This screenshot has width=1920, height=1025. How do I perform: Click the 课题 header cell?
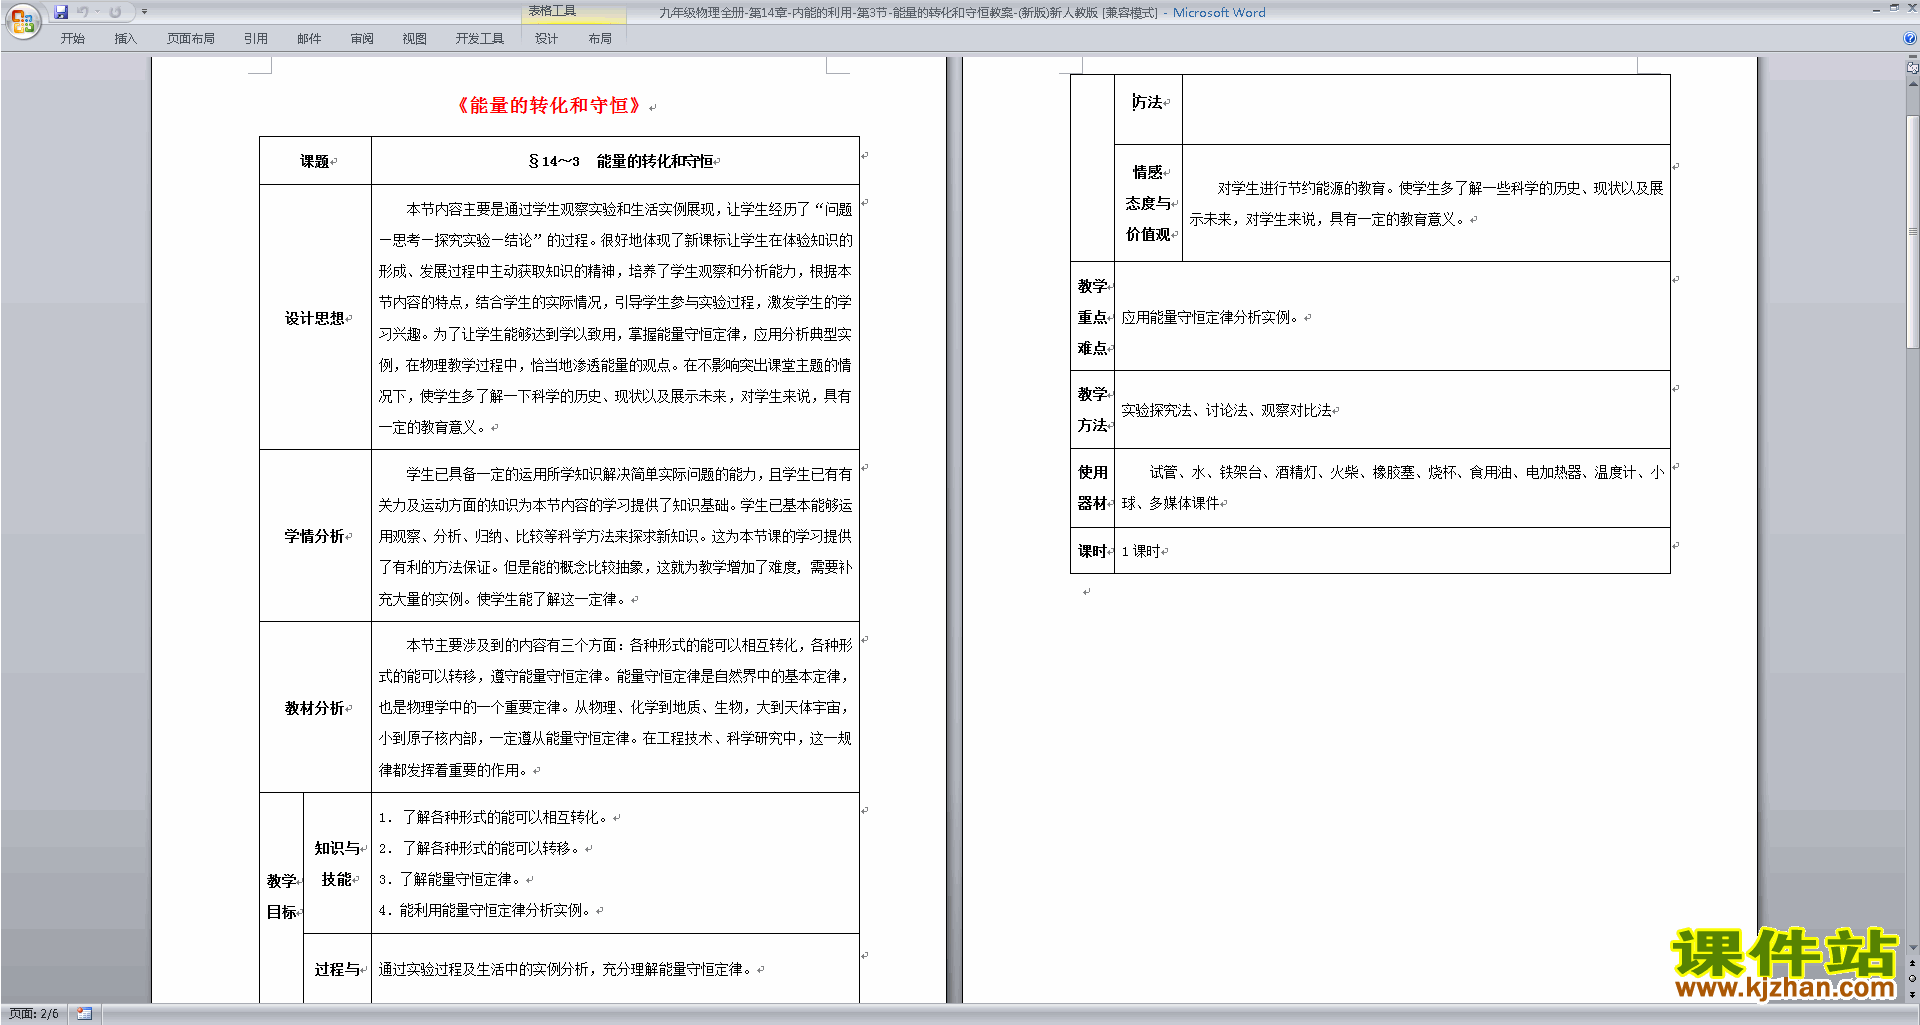pos(315,161)
